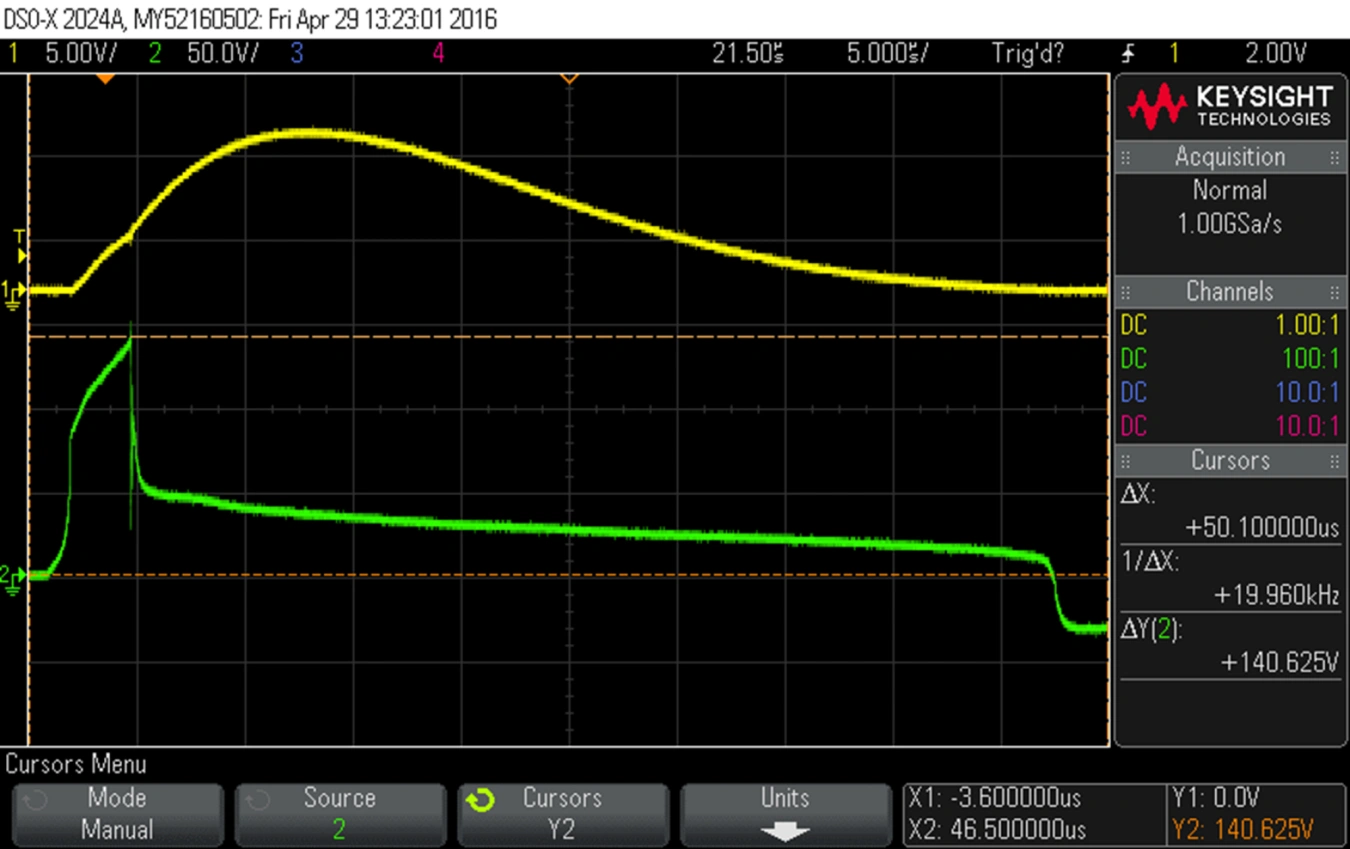Screen dimensions: 1350x849
Task: Open the Acquisition panel header
Action: [1230, 157]
